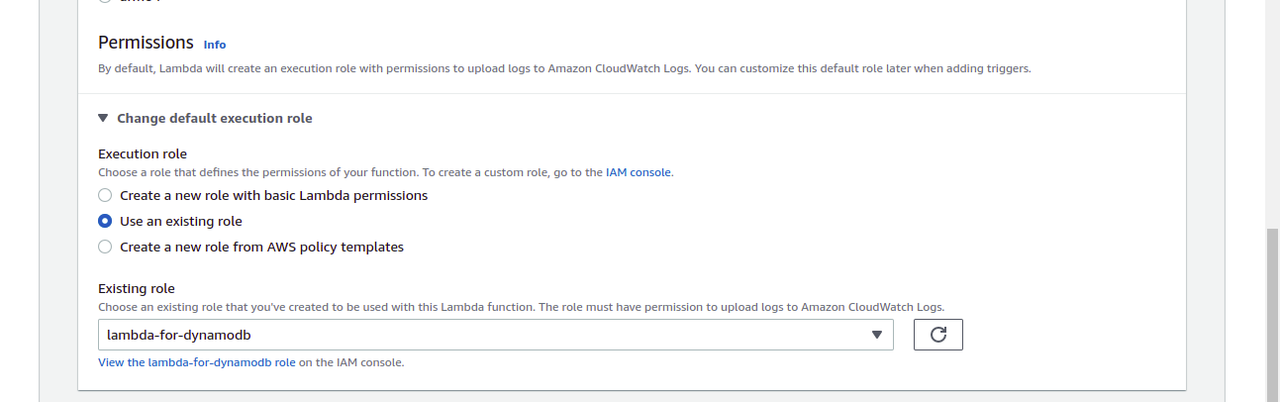Viewport: 1280px width, 402px height.
Task: Click the 'Existing role' field label
Action: tap(136, 289)
